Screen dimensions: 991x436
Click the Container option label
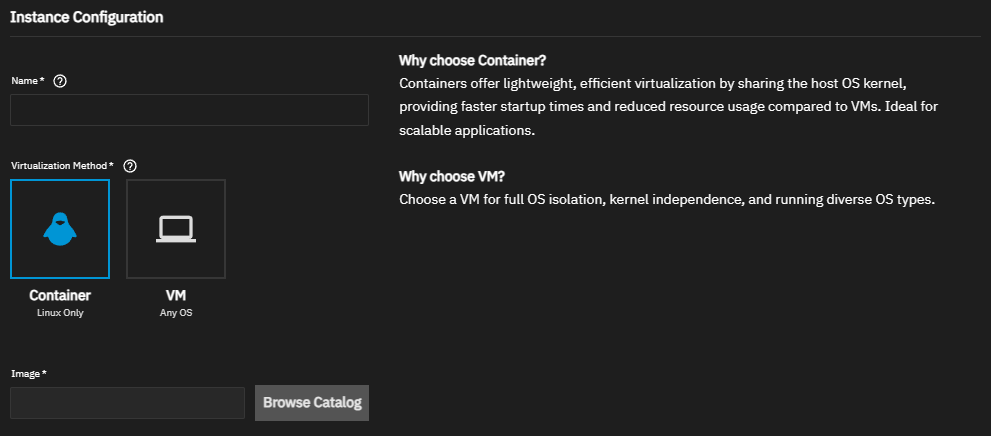tap(60, 296)
